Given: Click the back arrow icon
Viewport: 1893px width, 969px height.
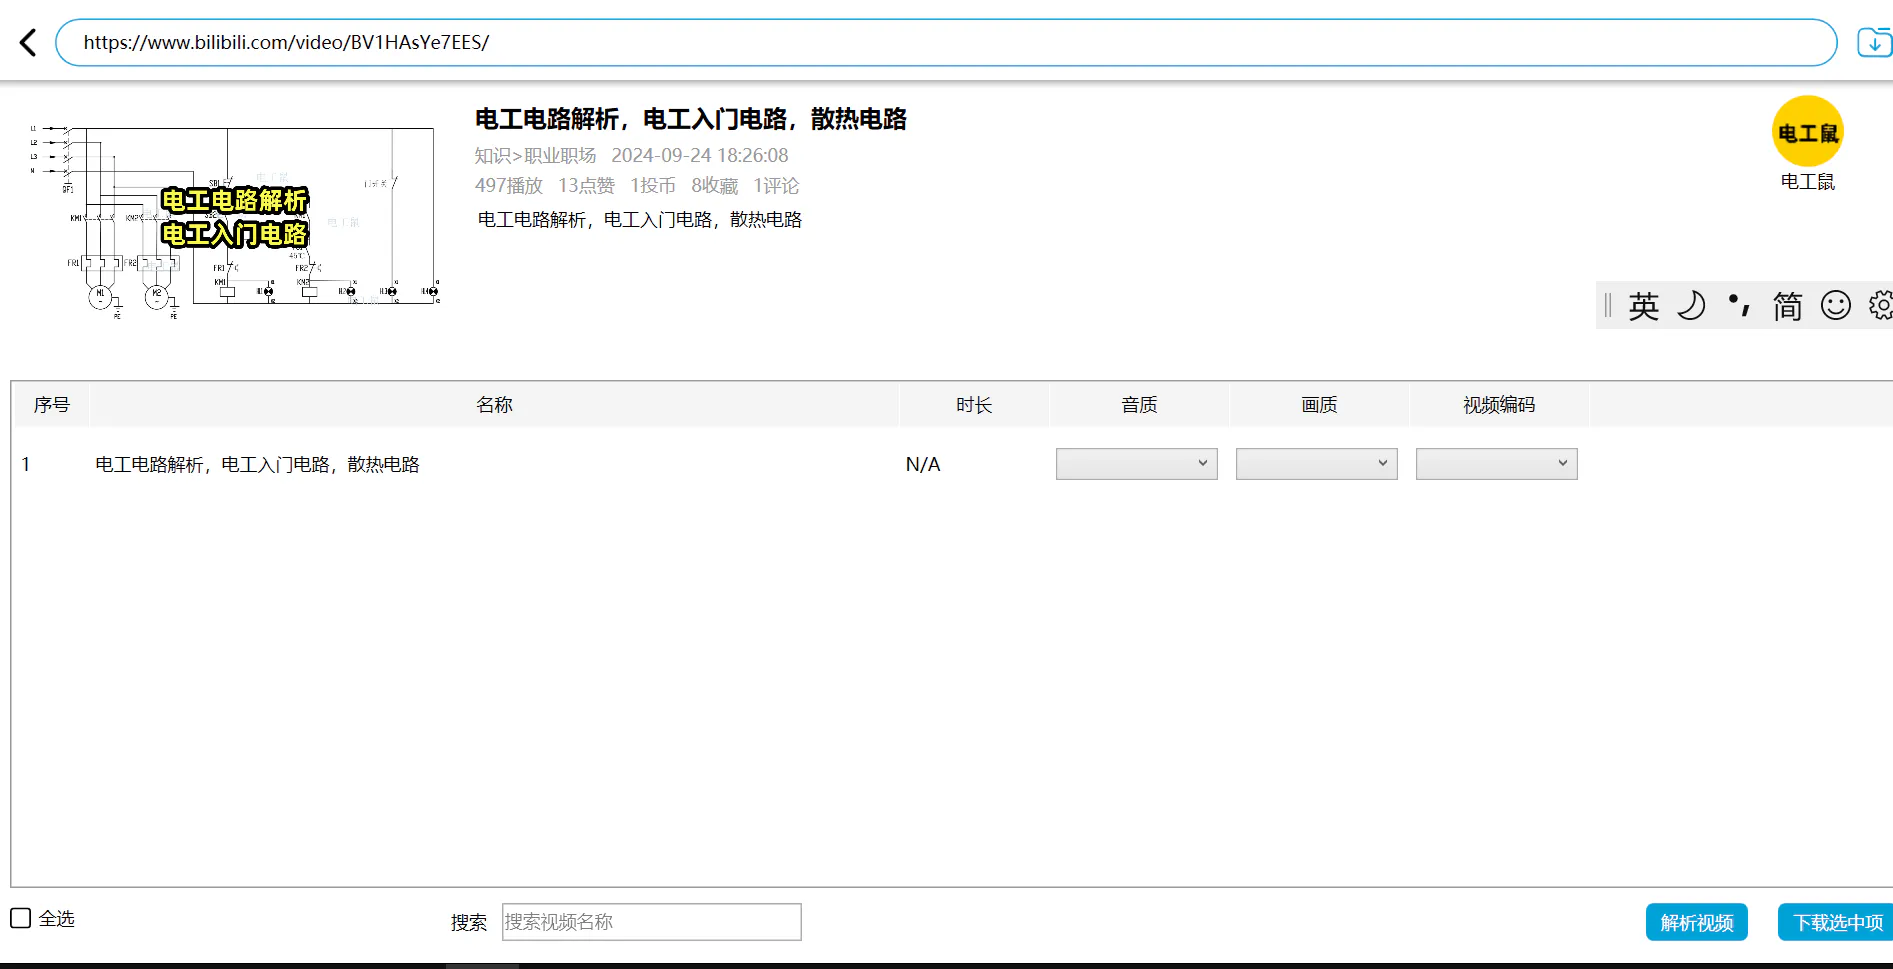Looking at the screenshot, I should (x=28, y=43).
